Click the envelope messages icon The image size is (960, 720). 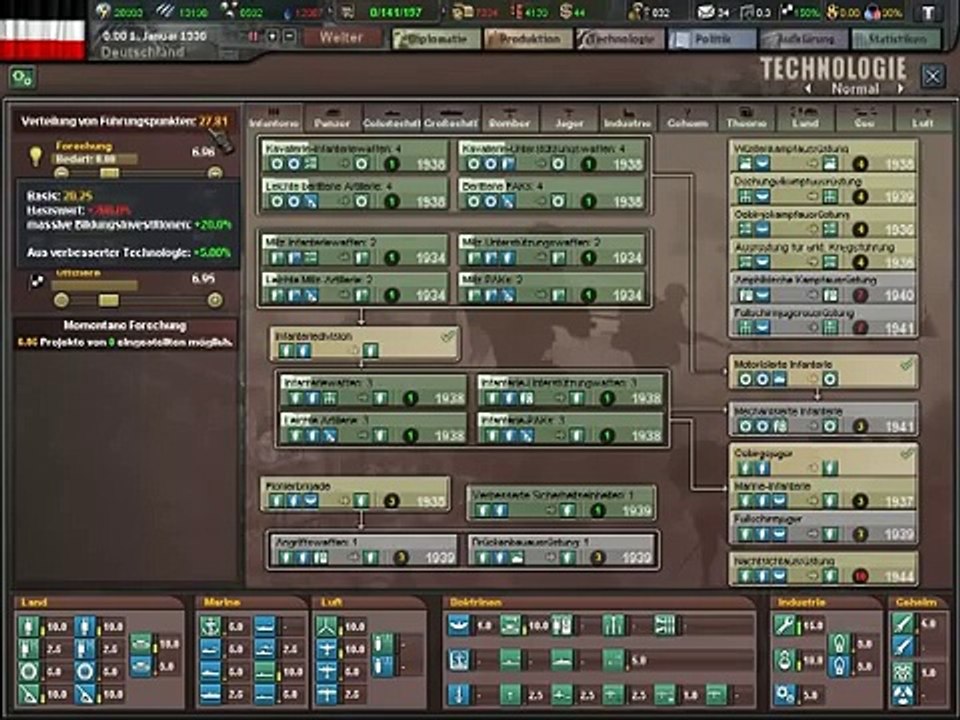pos(706,12)
